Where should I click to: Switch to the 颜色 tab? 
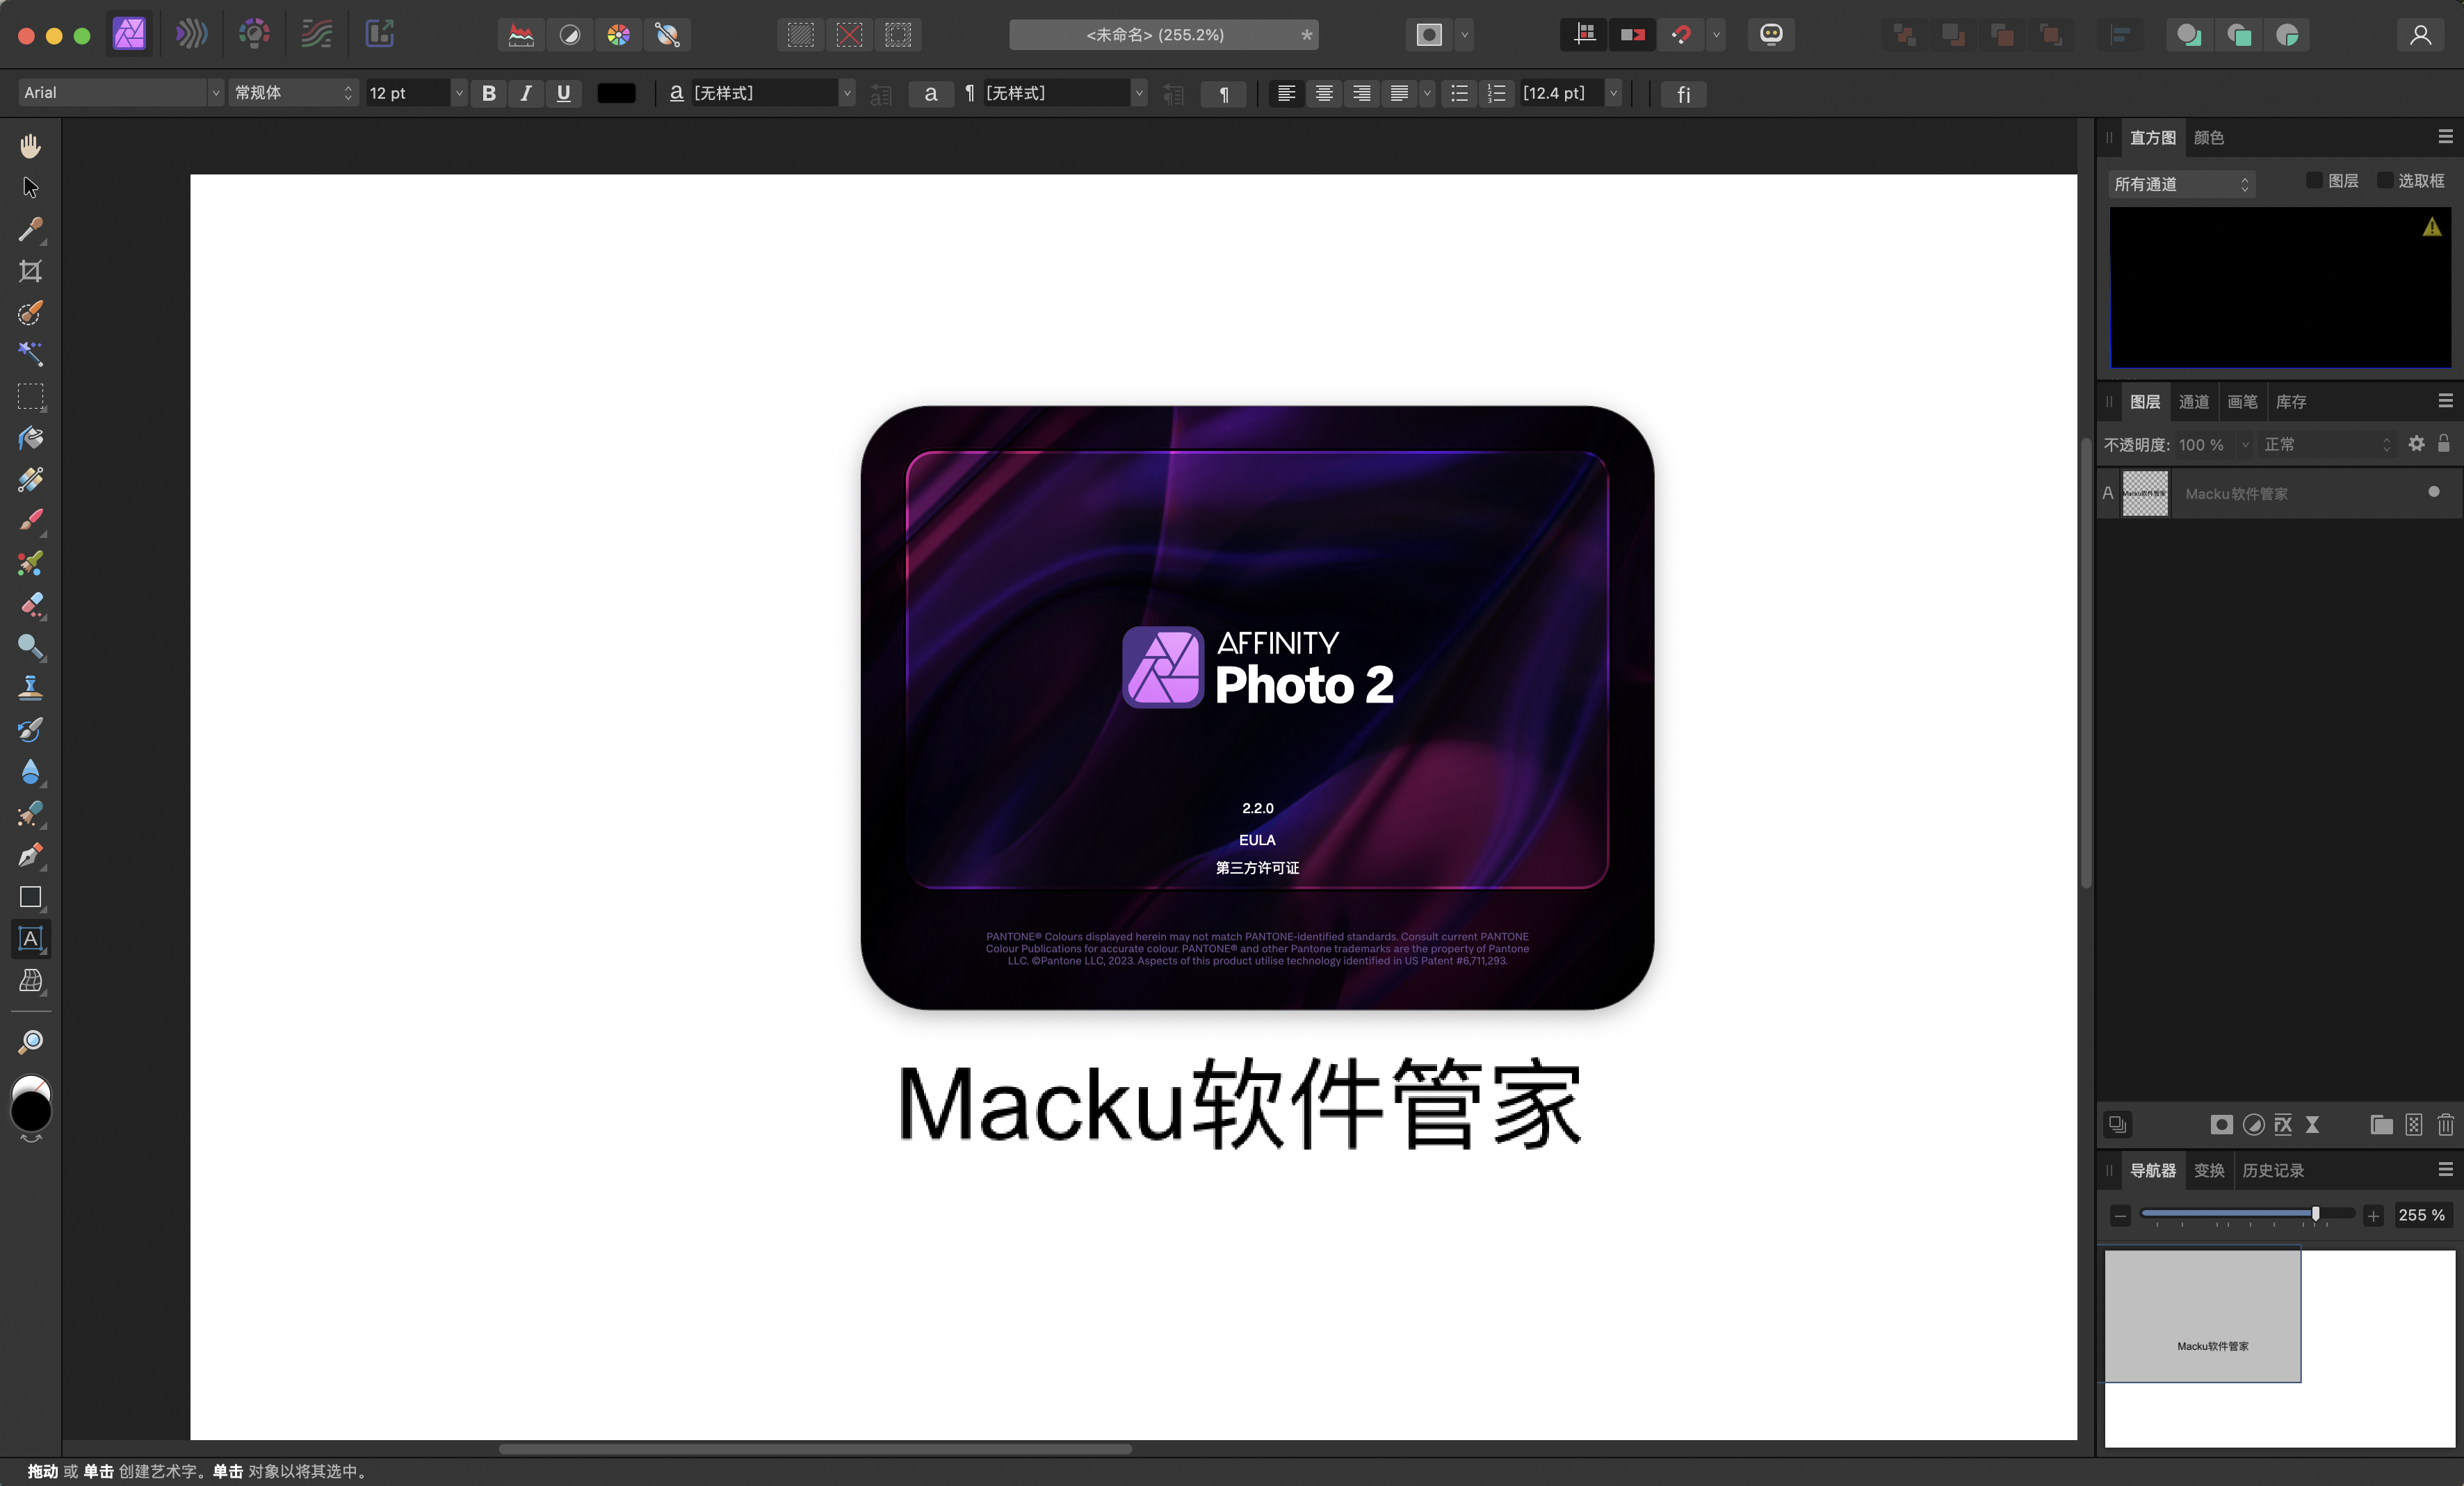coord(2208,137)
